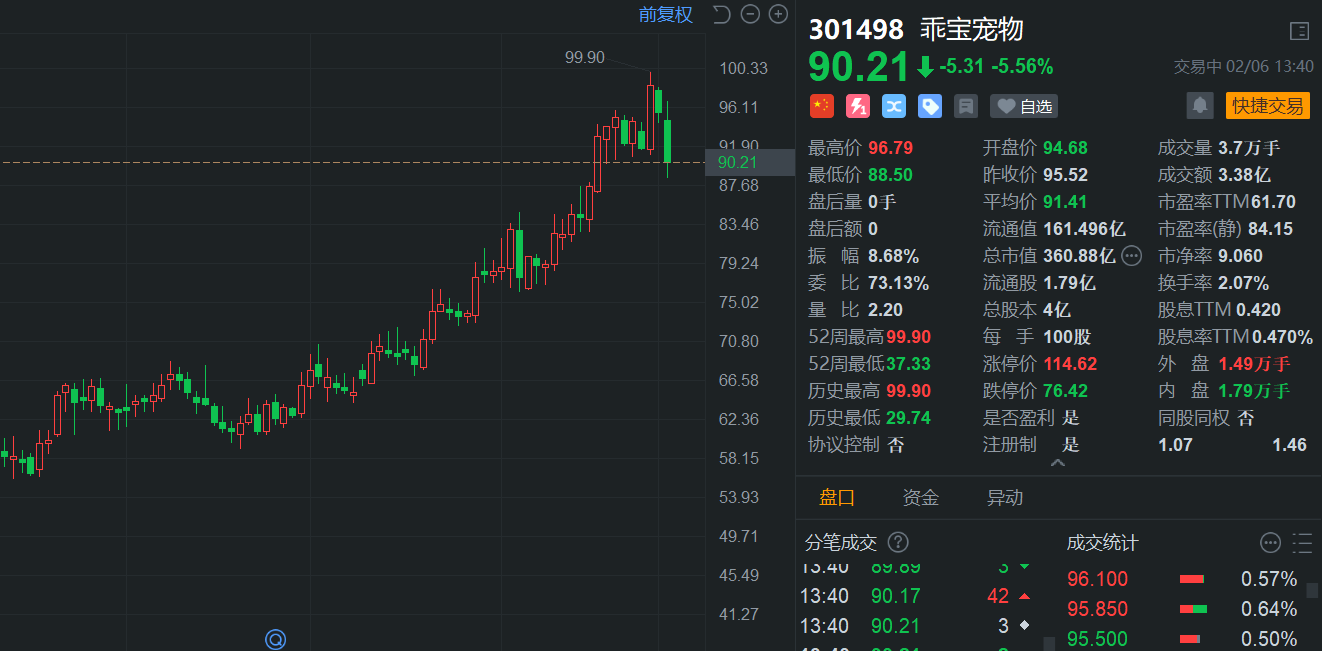Image resolution: width=1322 pixels, height=651 pixels.
Task: Collapse the quote details with the chevron
Action: coord(1058,463)
